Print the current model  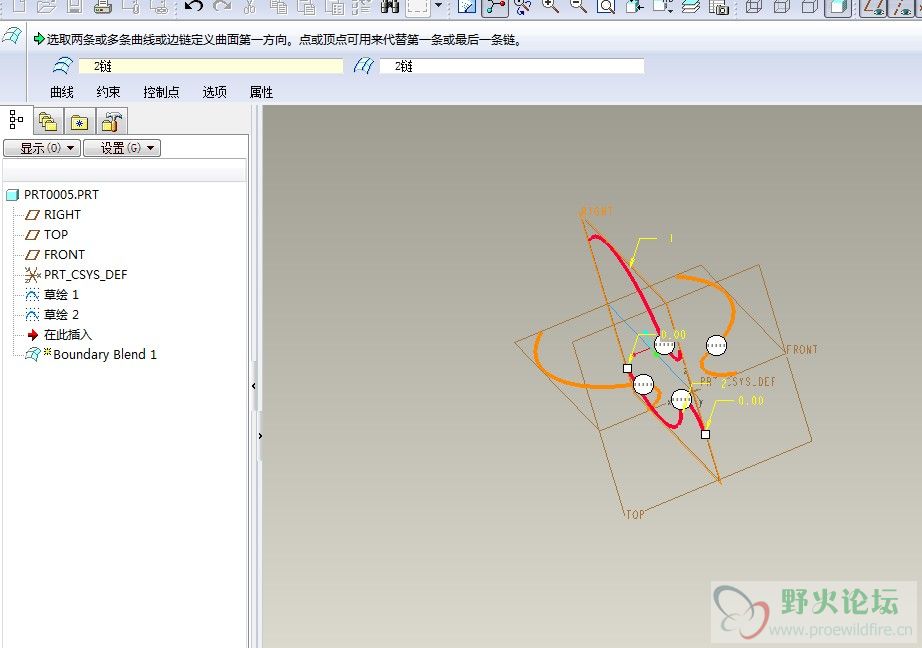(103, 6)
